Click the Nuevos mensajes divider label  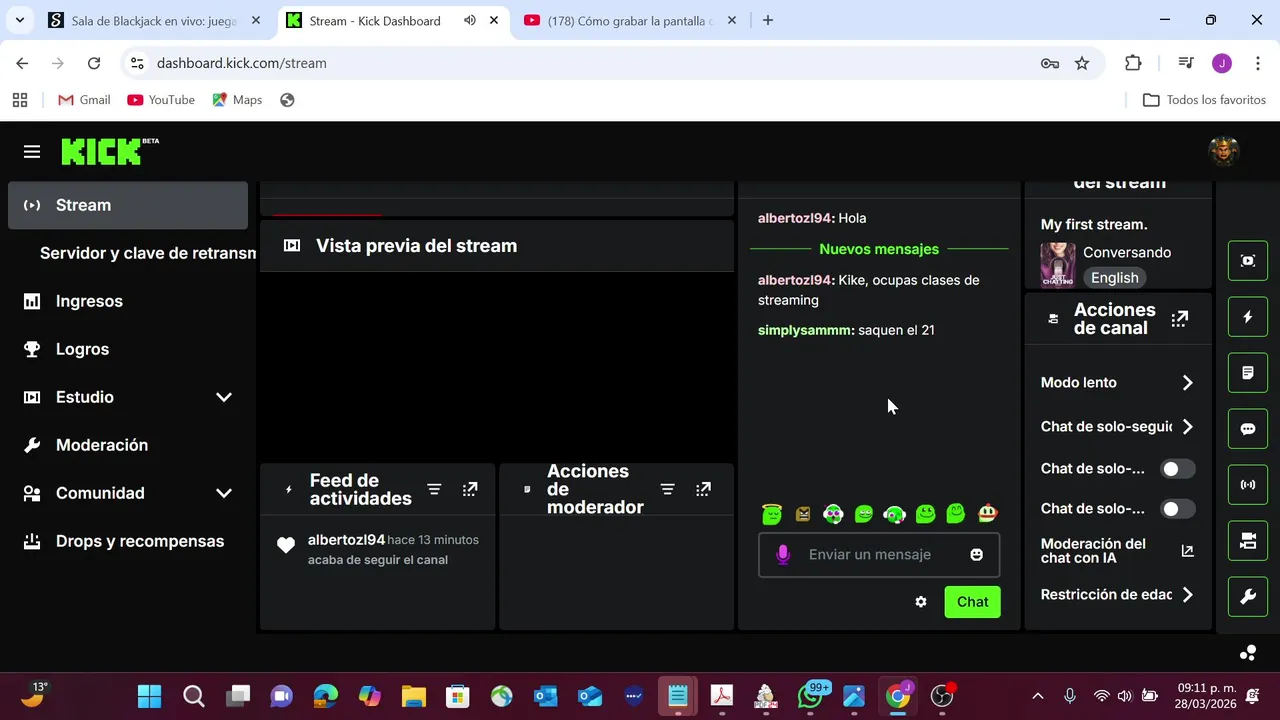point(879,249)
